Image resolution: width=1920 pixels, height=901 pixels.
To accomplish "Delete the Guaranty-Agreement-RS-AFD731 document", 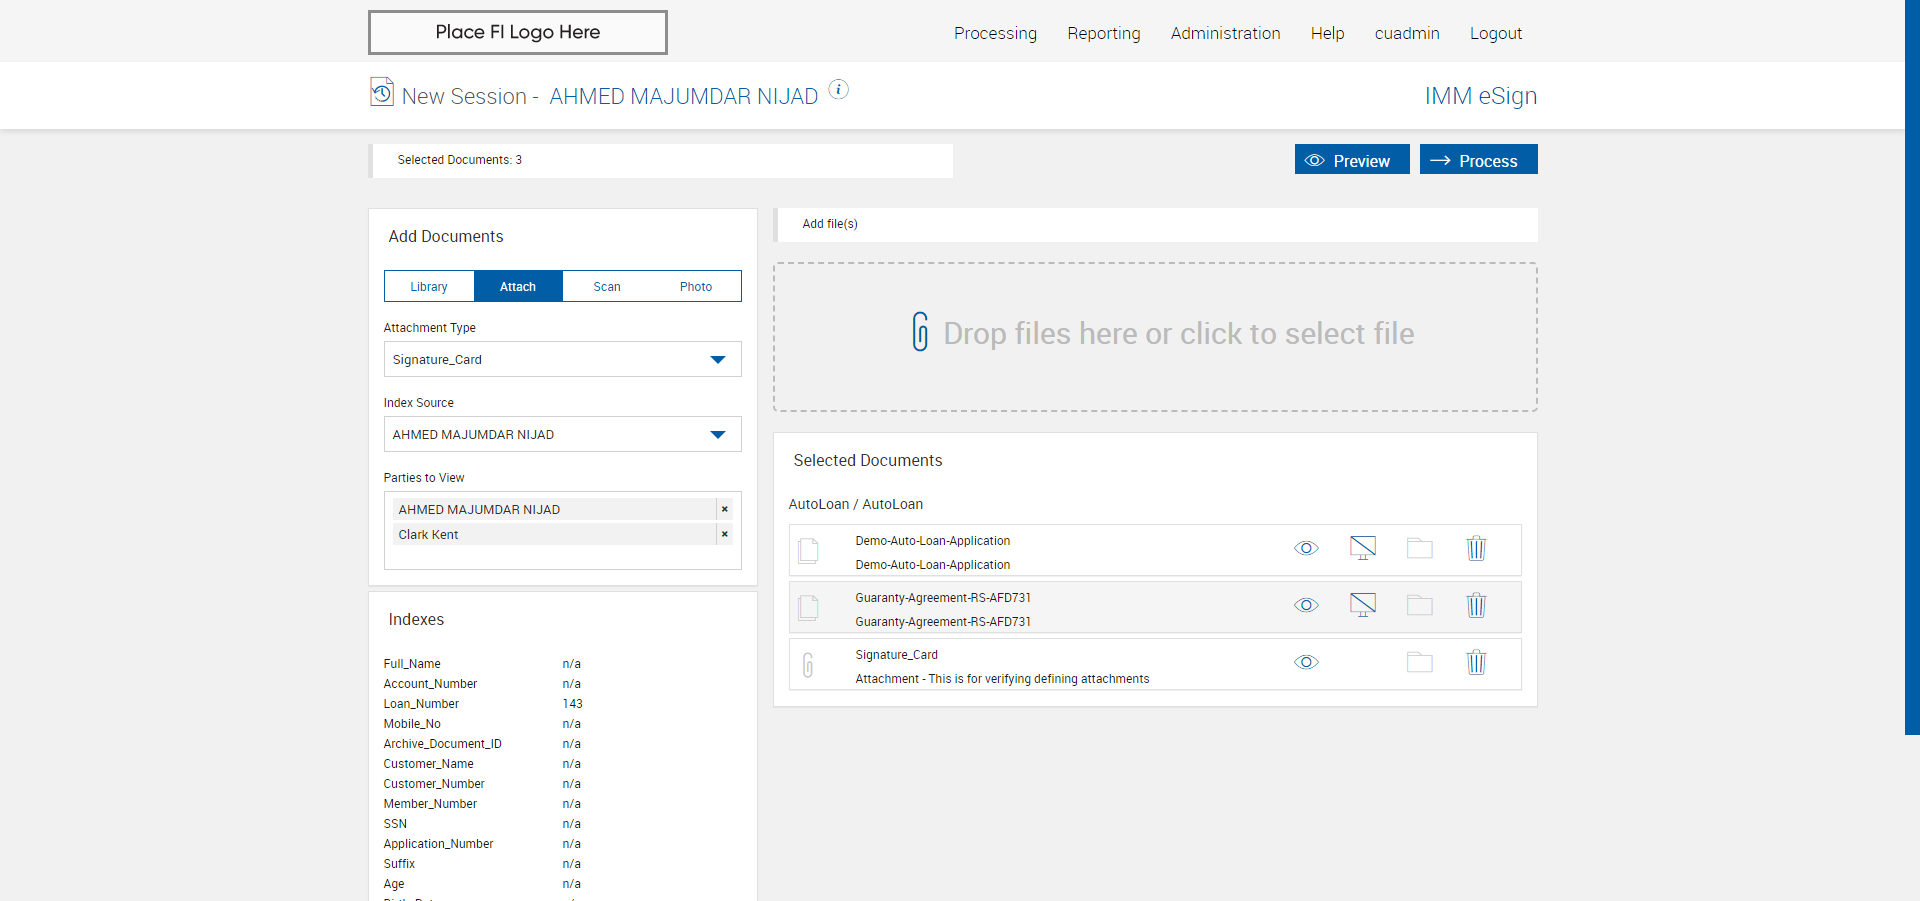I will [1476, 606].
